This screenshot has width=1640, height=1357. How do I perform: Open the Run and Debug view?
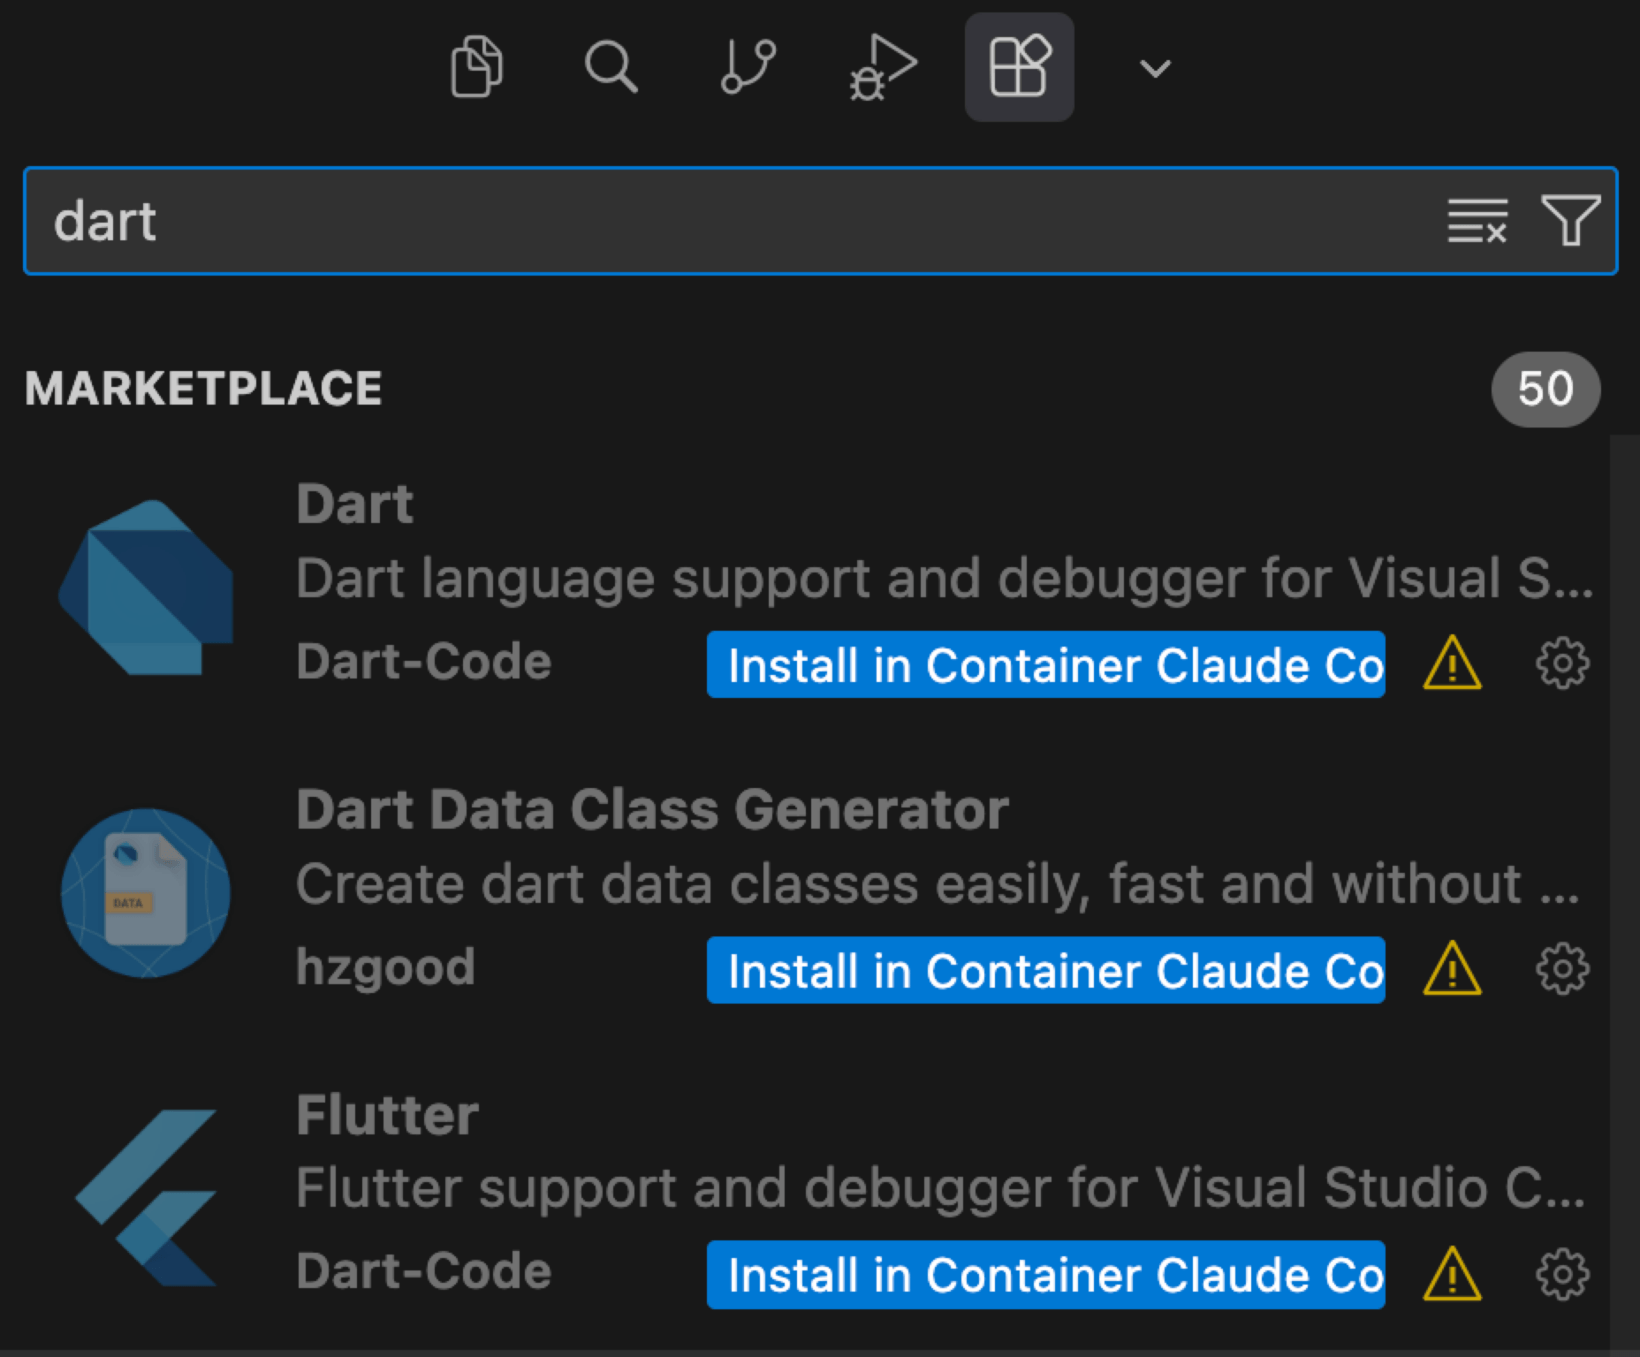(x=884, y=67)
